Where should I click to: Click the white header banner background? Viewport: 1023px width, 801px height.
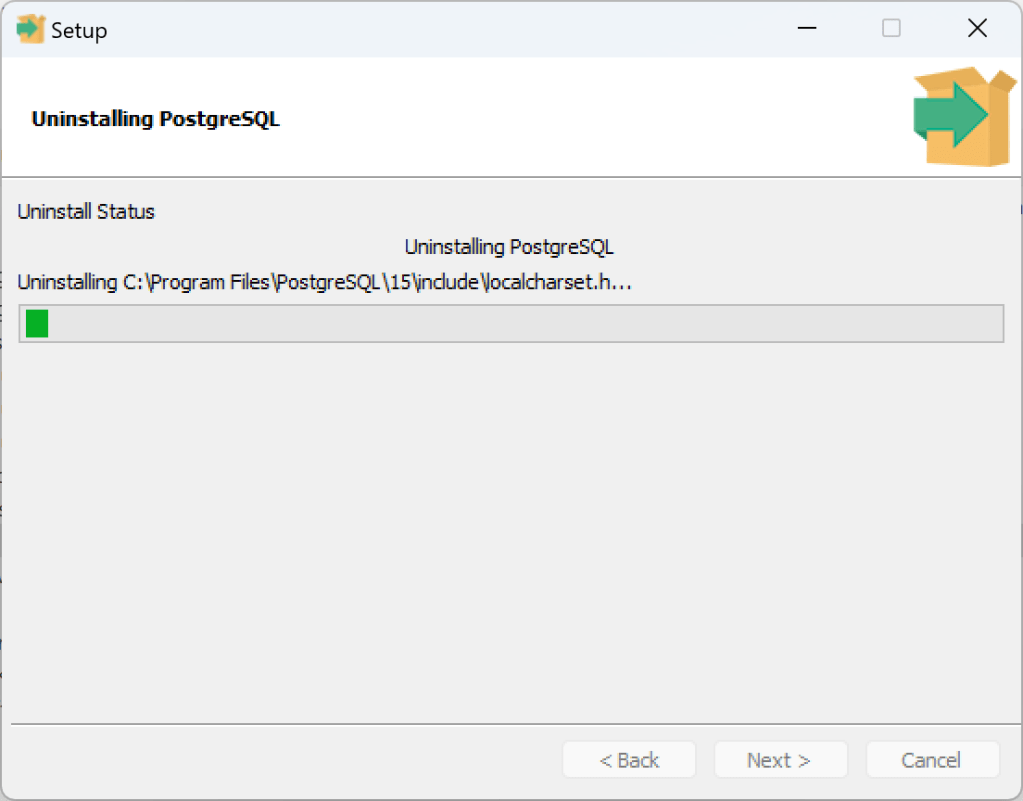click(x=600, y=119)
